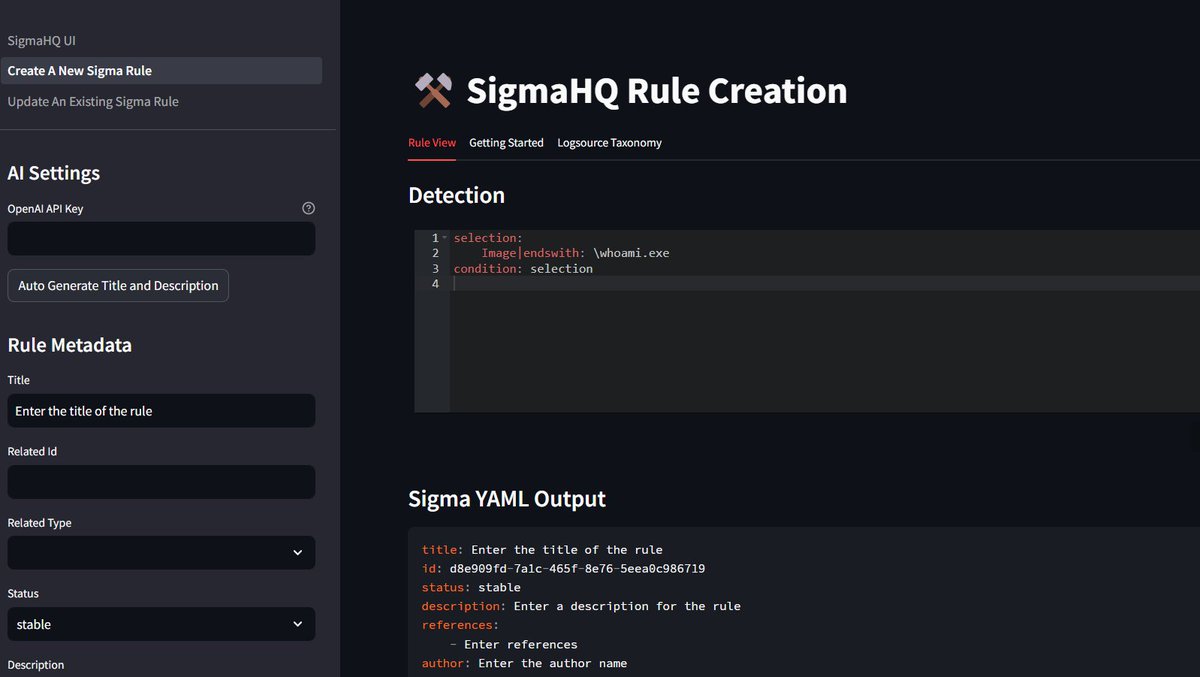Click the id line in Sigma YAML Output

[x=563, y=568]
